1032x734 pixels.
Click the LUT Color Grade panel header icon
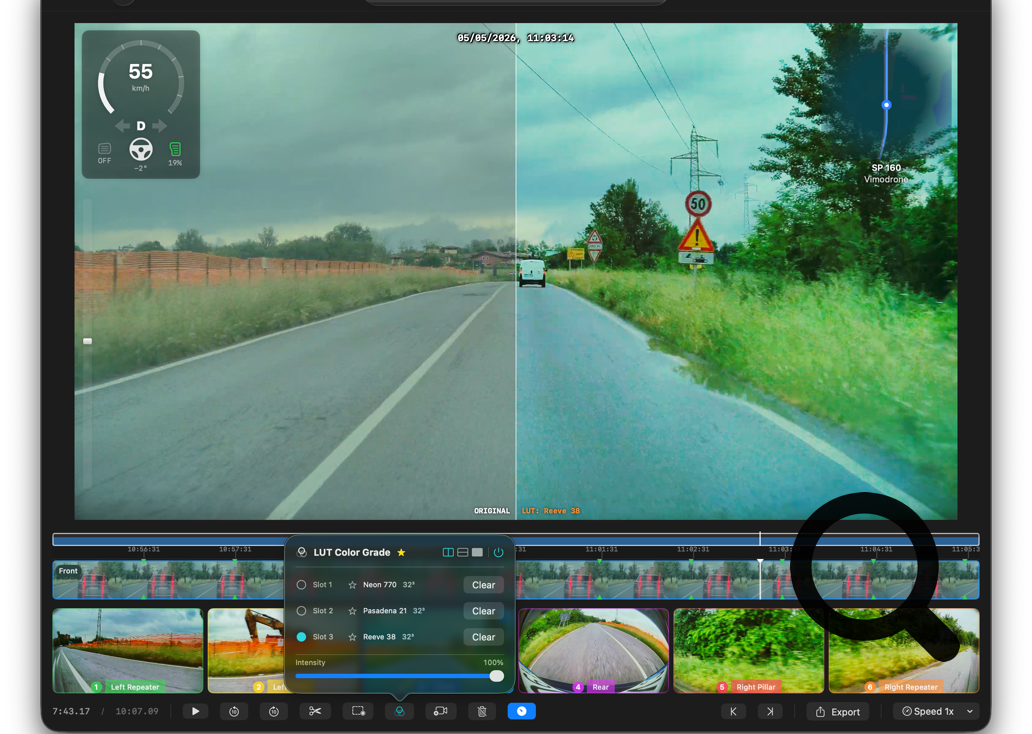(x=302, y=552)
